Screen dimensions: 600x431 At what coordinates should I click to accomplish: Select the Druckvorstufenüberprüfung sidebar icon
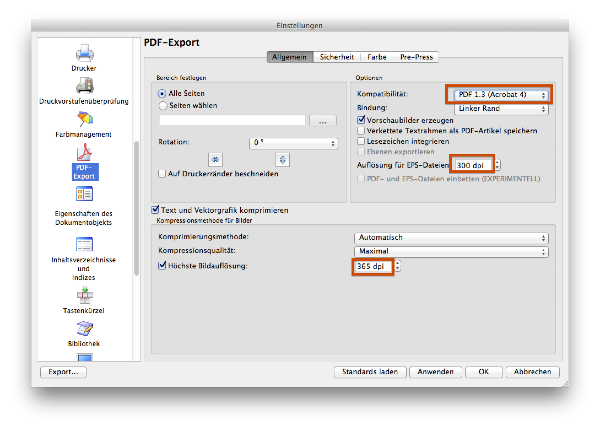pos(84,90)
